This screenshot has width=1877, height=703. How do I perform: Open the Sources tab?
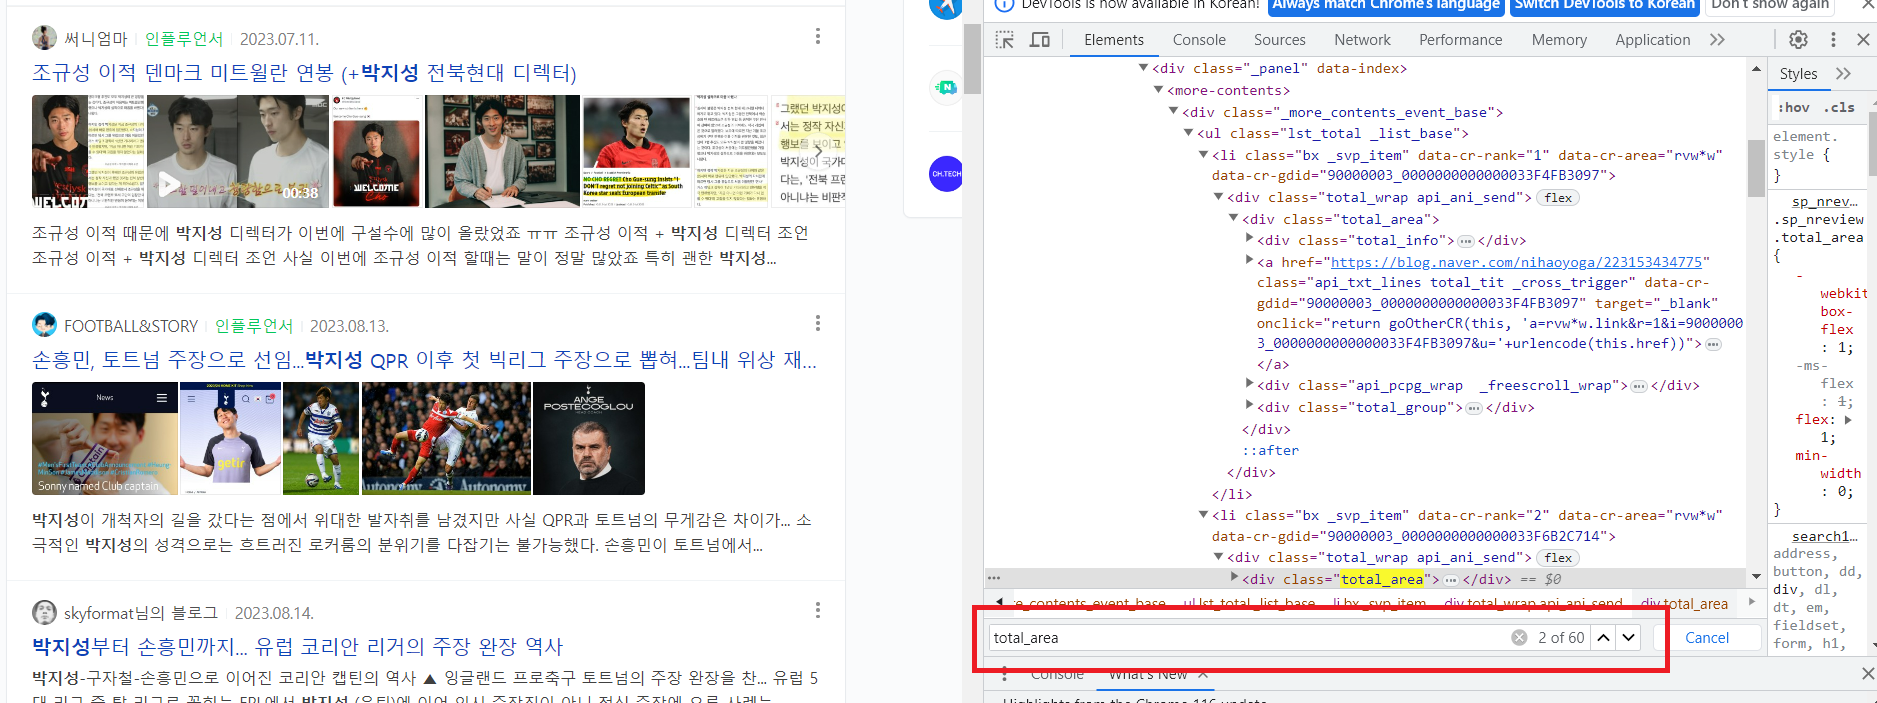(1280, 40)
